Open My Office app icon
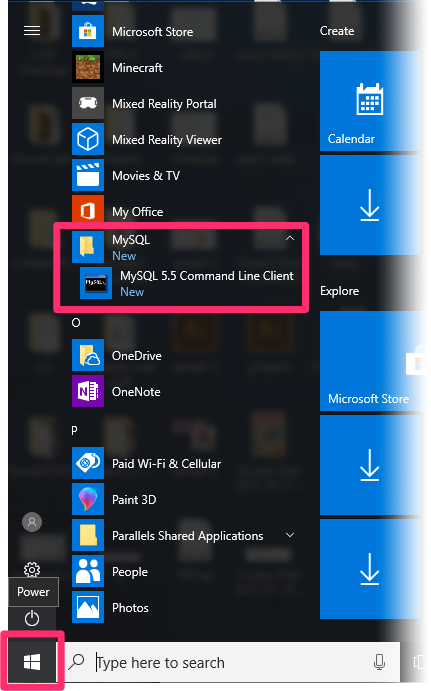Viewport: 431px width, 691px height. point(88,211)
